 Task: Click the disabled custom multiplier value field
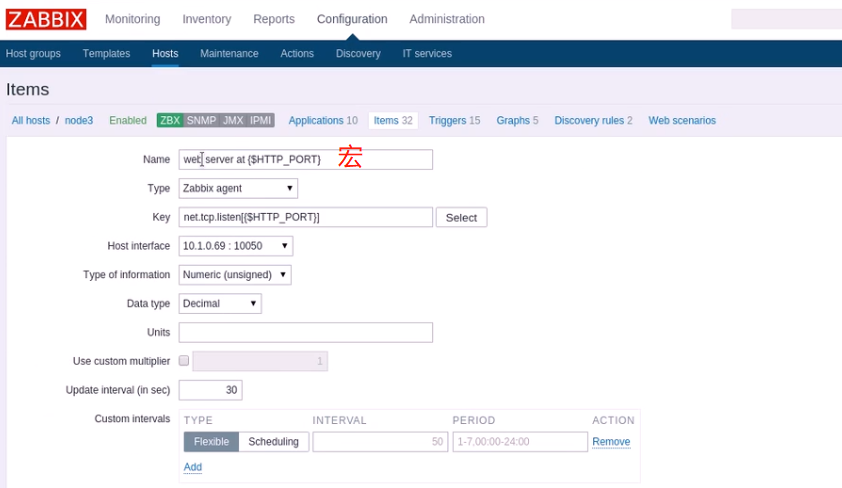tap(260, 361)
